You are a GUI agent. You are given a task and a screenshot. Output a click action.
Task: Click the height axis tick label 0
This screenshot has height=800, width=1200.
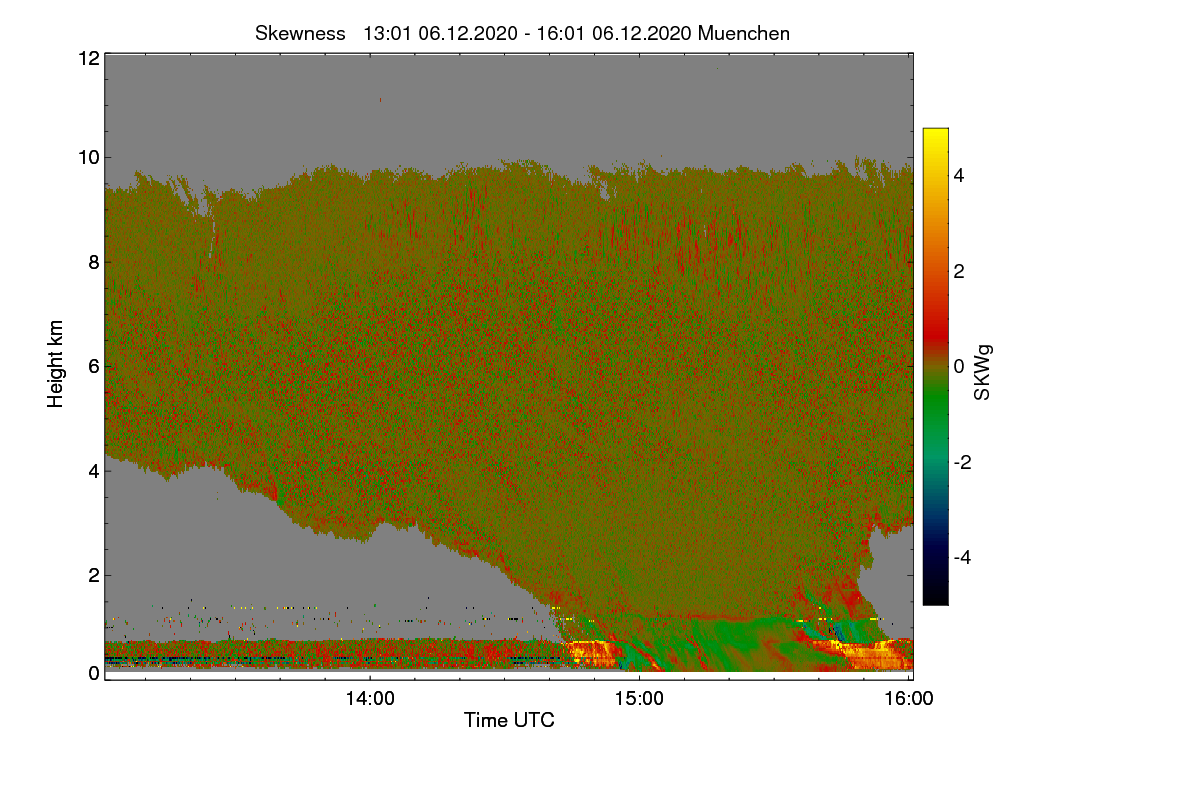point(94,673)
